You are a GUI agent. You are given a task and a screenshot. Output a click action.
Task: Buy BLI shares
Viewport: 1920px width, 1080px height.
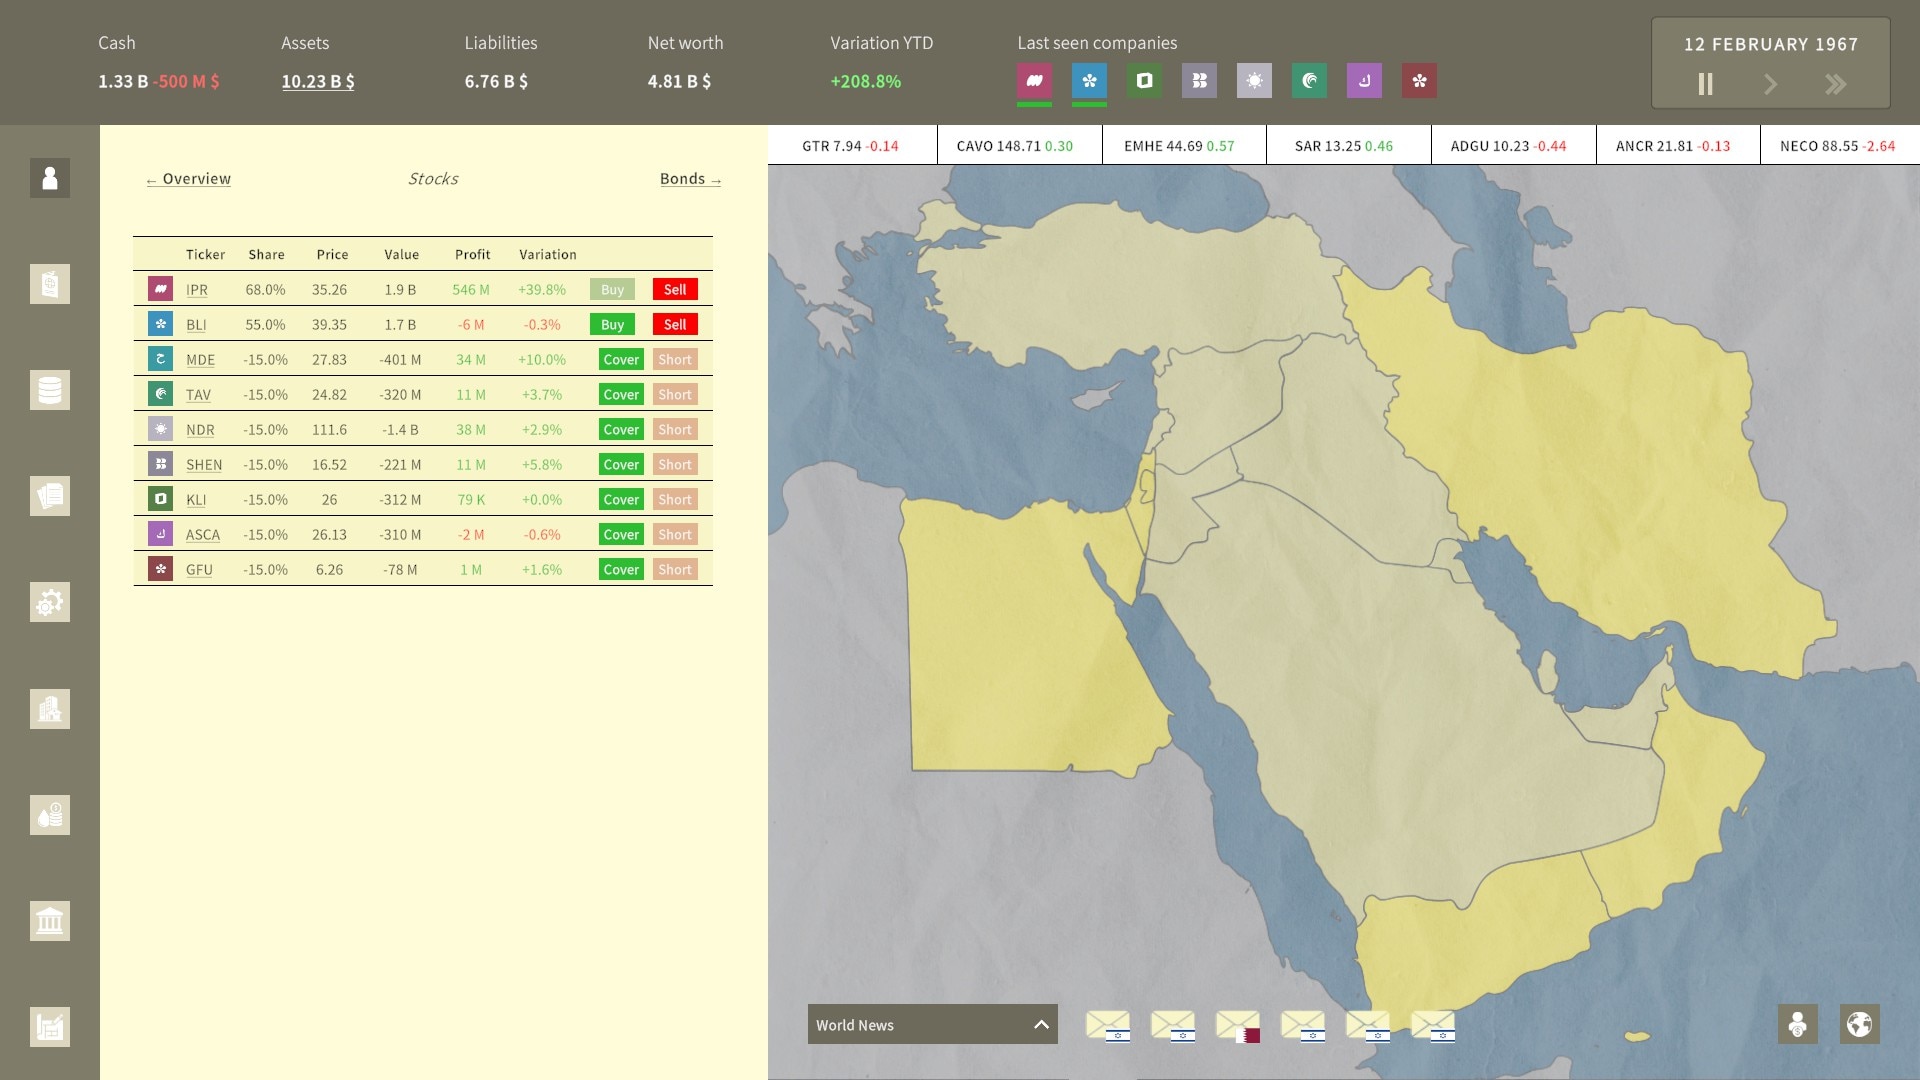612,324
